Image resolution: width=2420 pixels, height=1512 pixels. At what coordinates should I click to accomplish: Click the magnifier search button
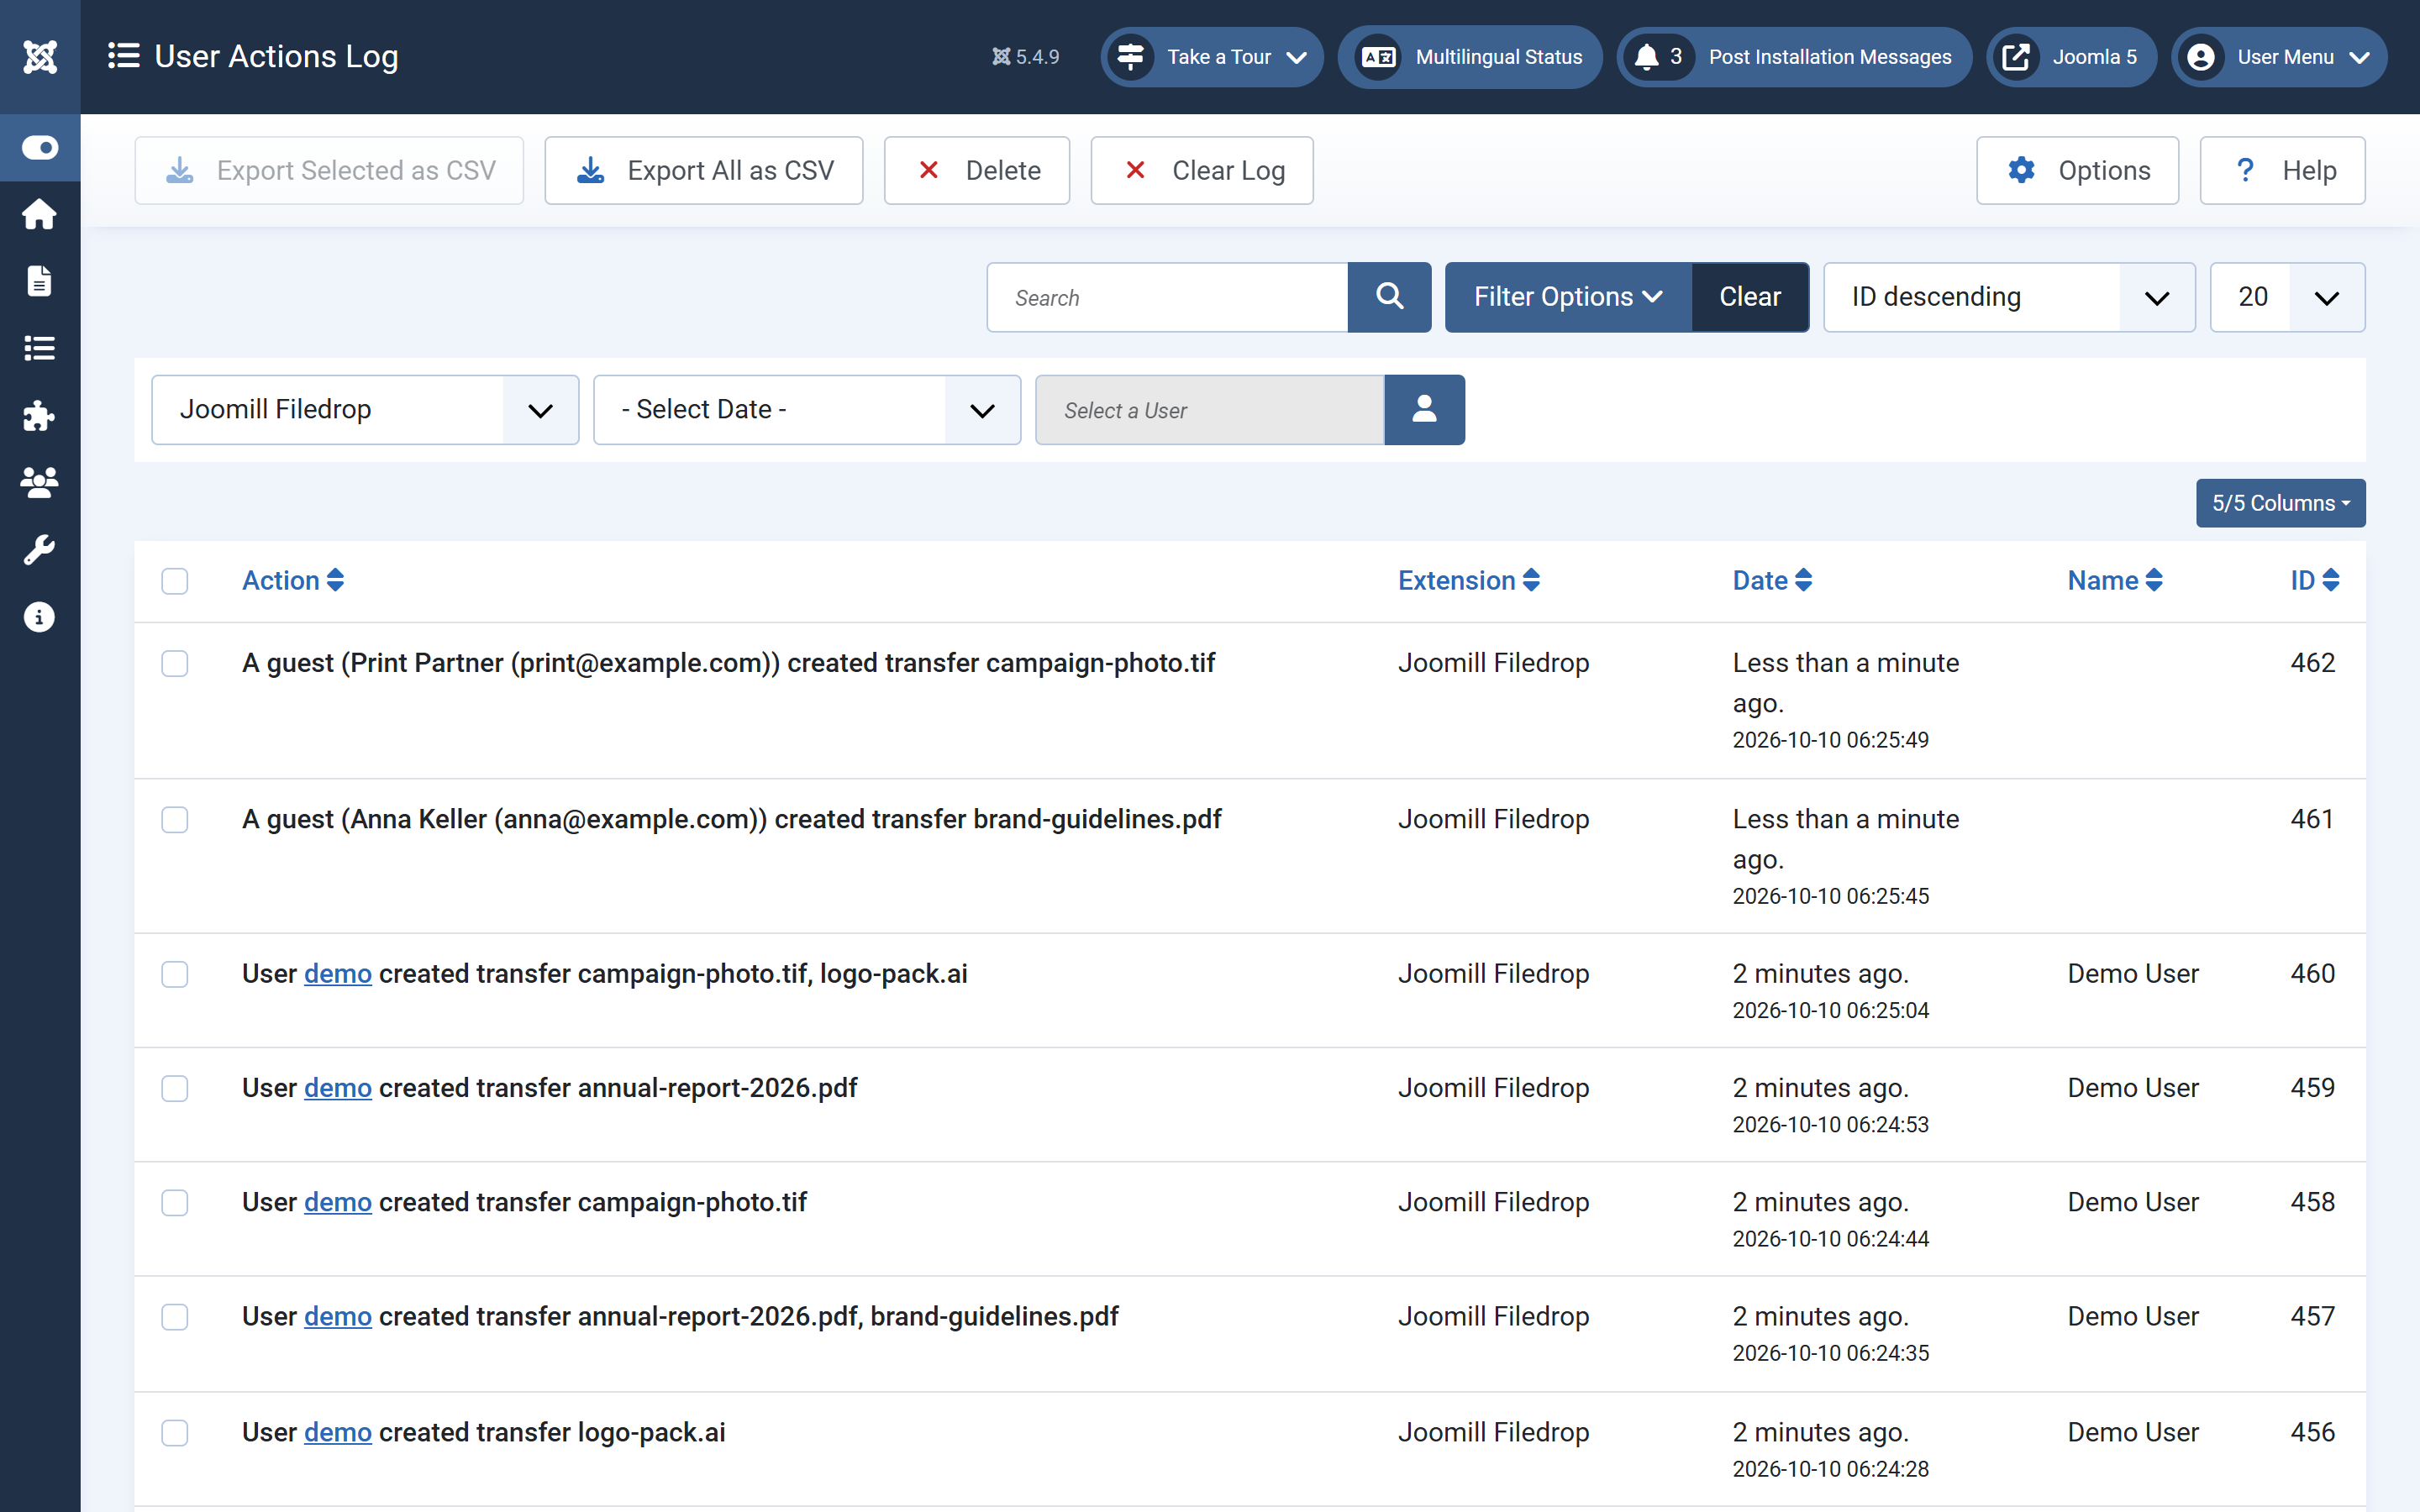1389,297
